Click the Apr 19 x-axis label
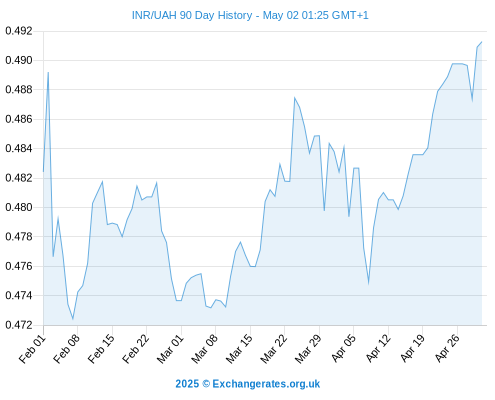 (x=413, y=349)
